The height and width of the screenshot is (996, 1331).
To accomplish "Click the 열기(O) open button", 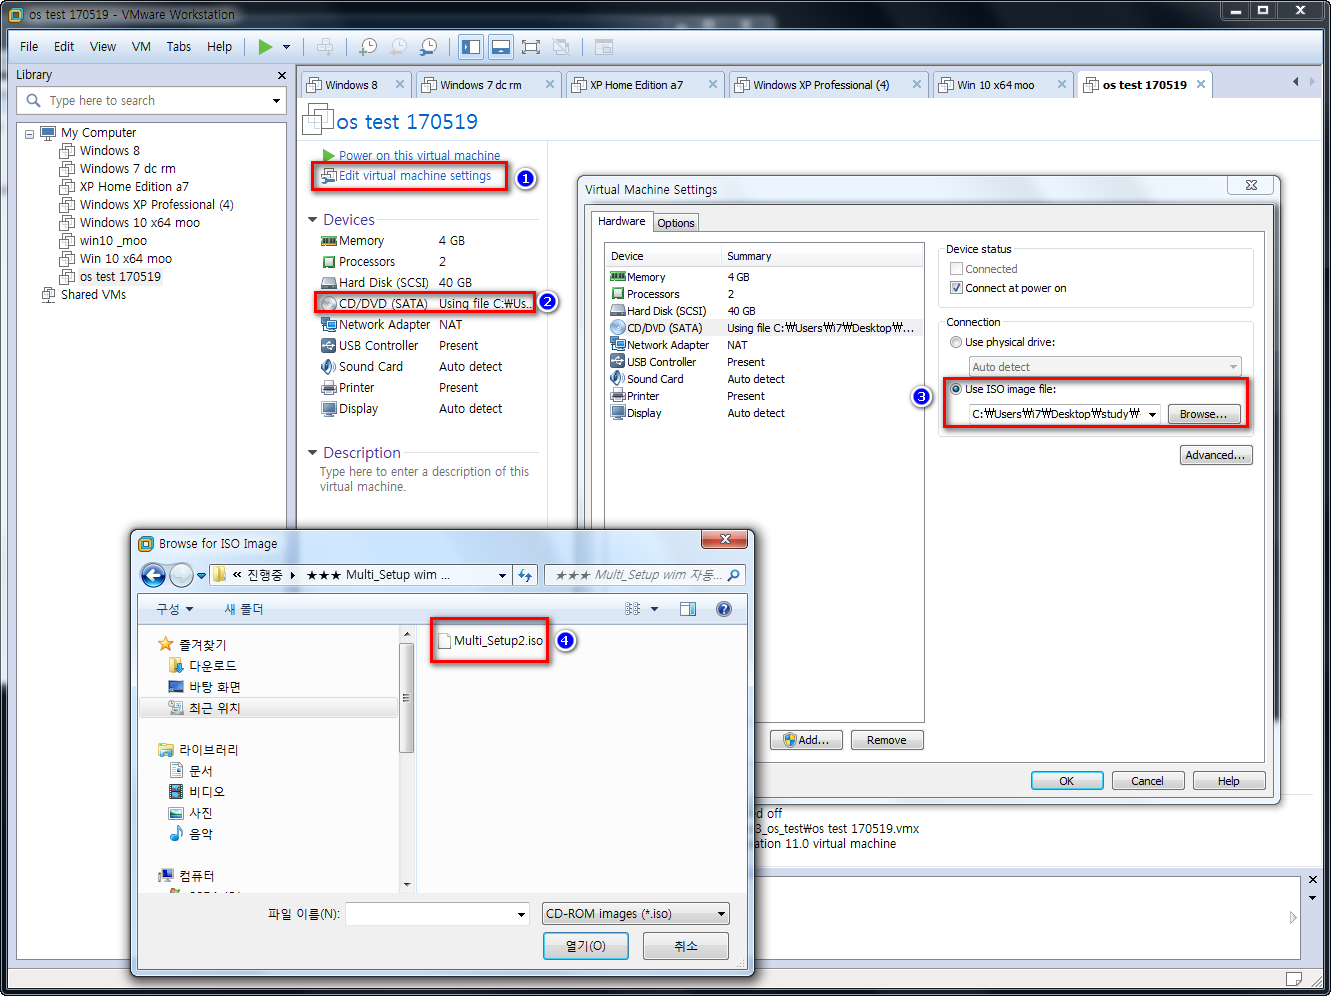I will pos(586,946).
